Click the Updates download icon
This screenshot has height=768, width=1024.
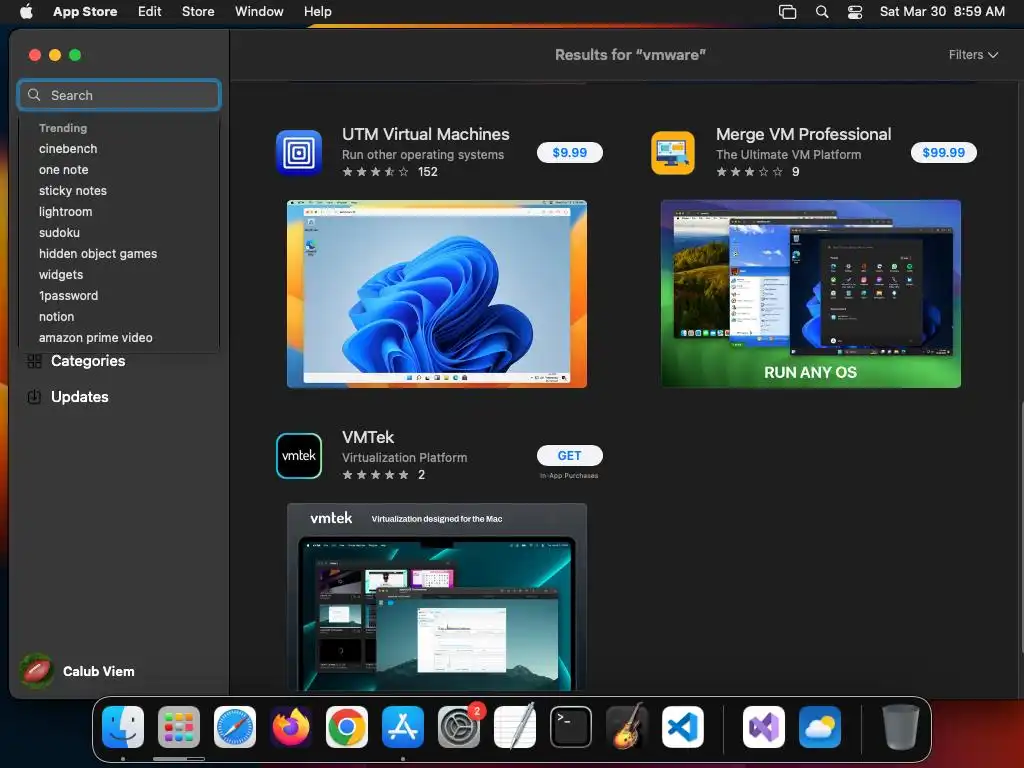(35, 396)
